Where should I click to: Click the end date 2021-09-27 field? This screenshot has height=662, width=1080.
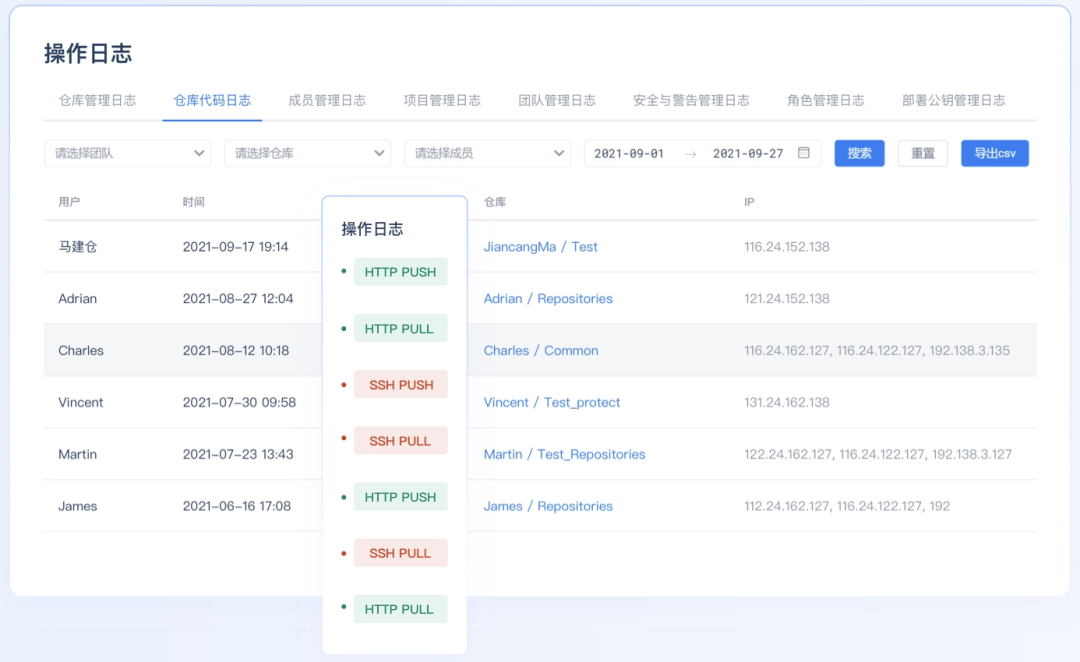pyautogui.click(x=748, y=154)
